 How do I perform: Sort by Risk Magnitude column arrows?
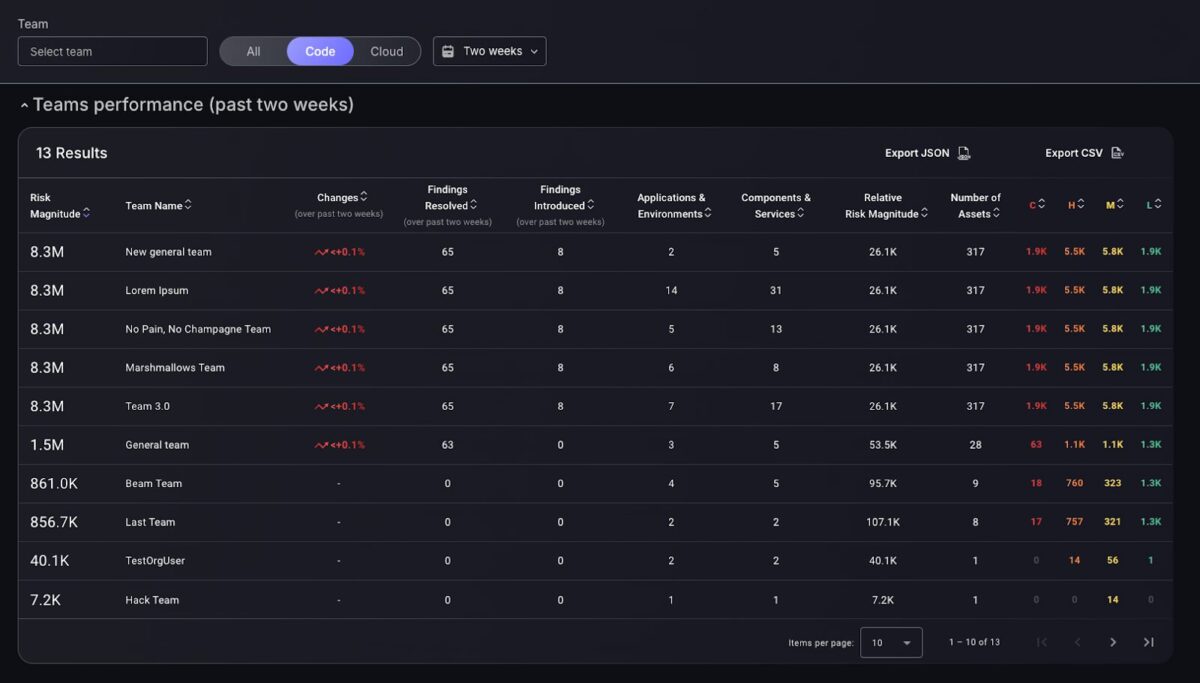pyautogui.click(x=87, y=213)
